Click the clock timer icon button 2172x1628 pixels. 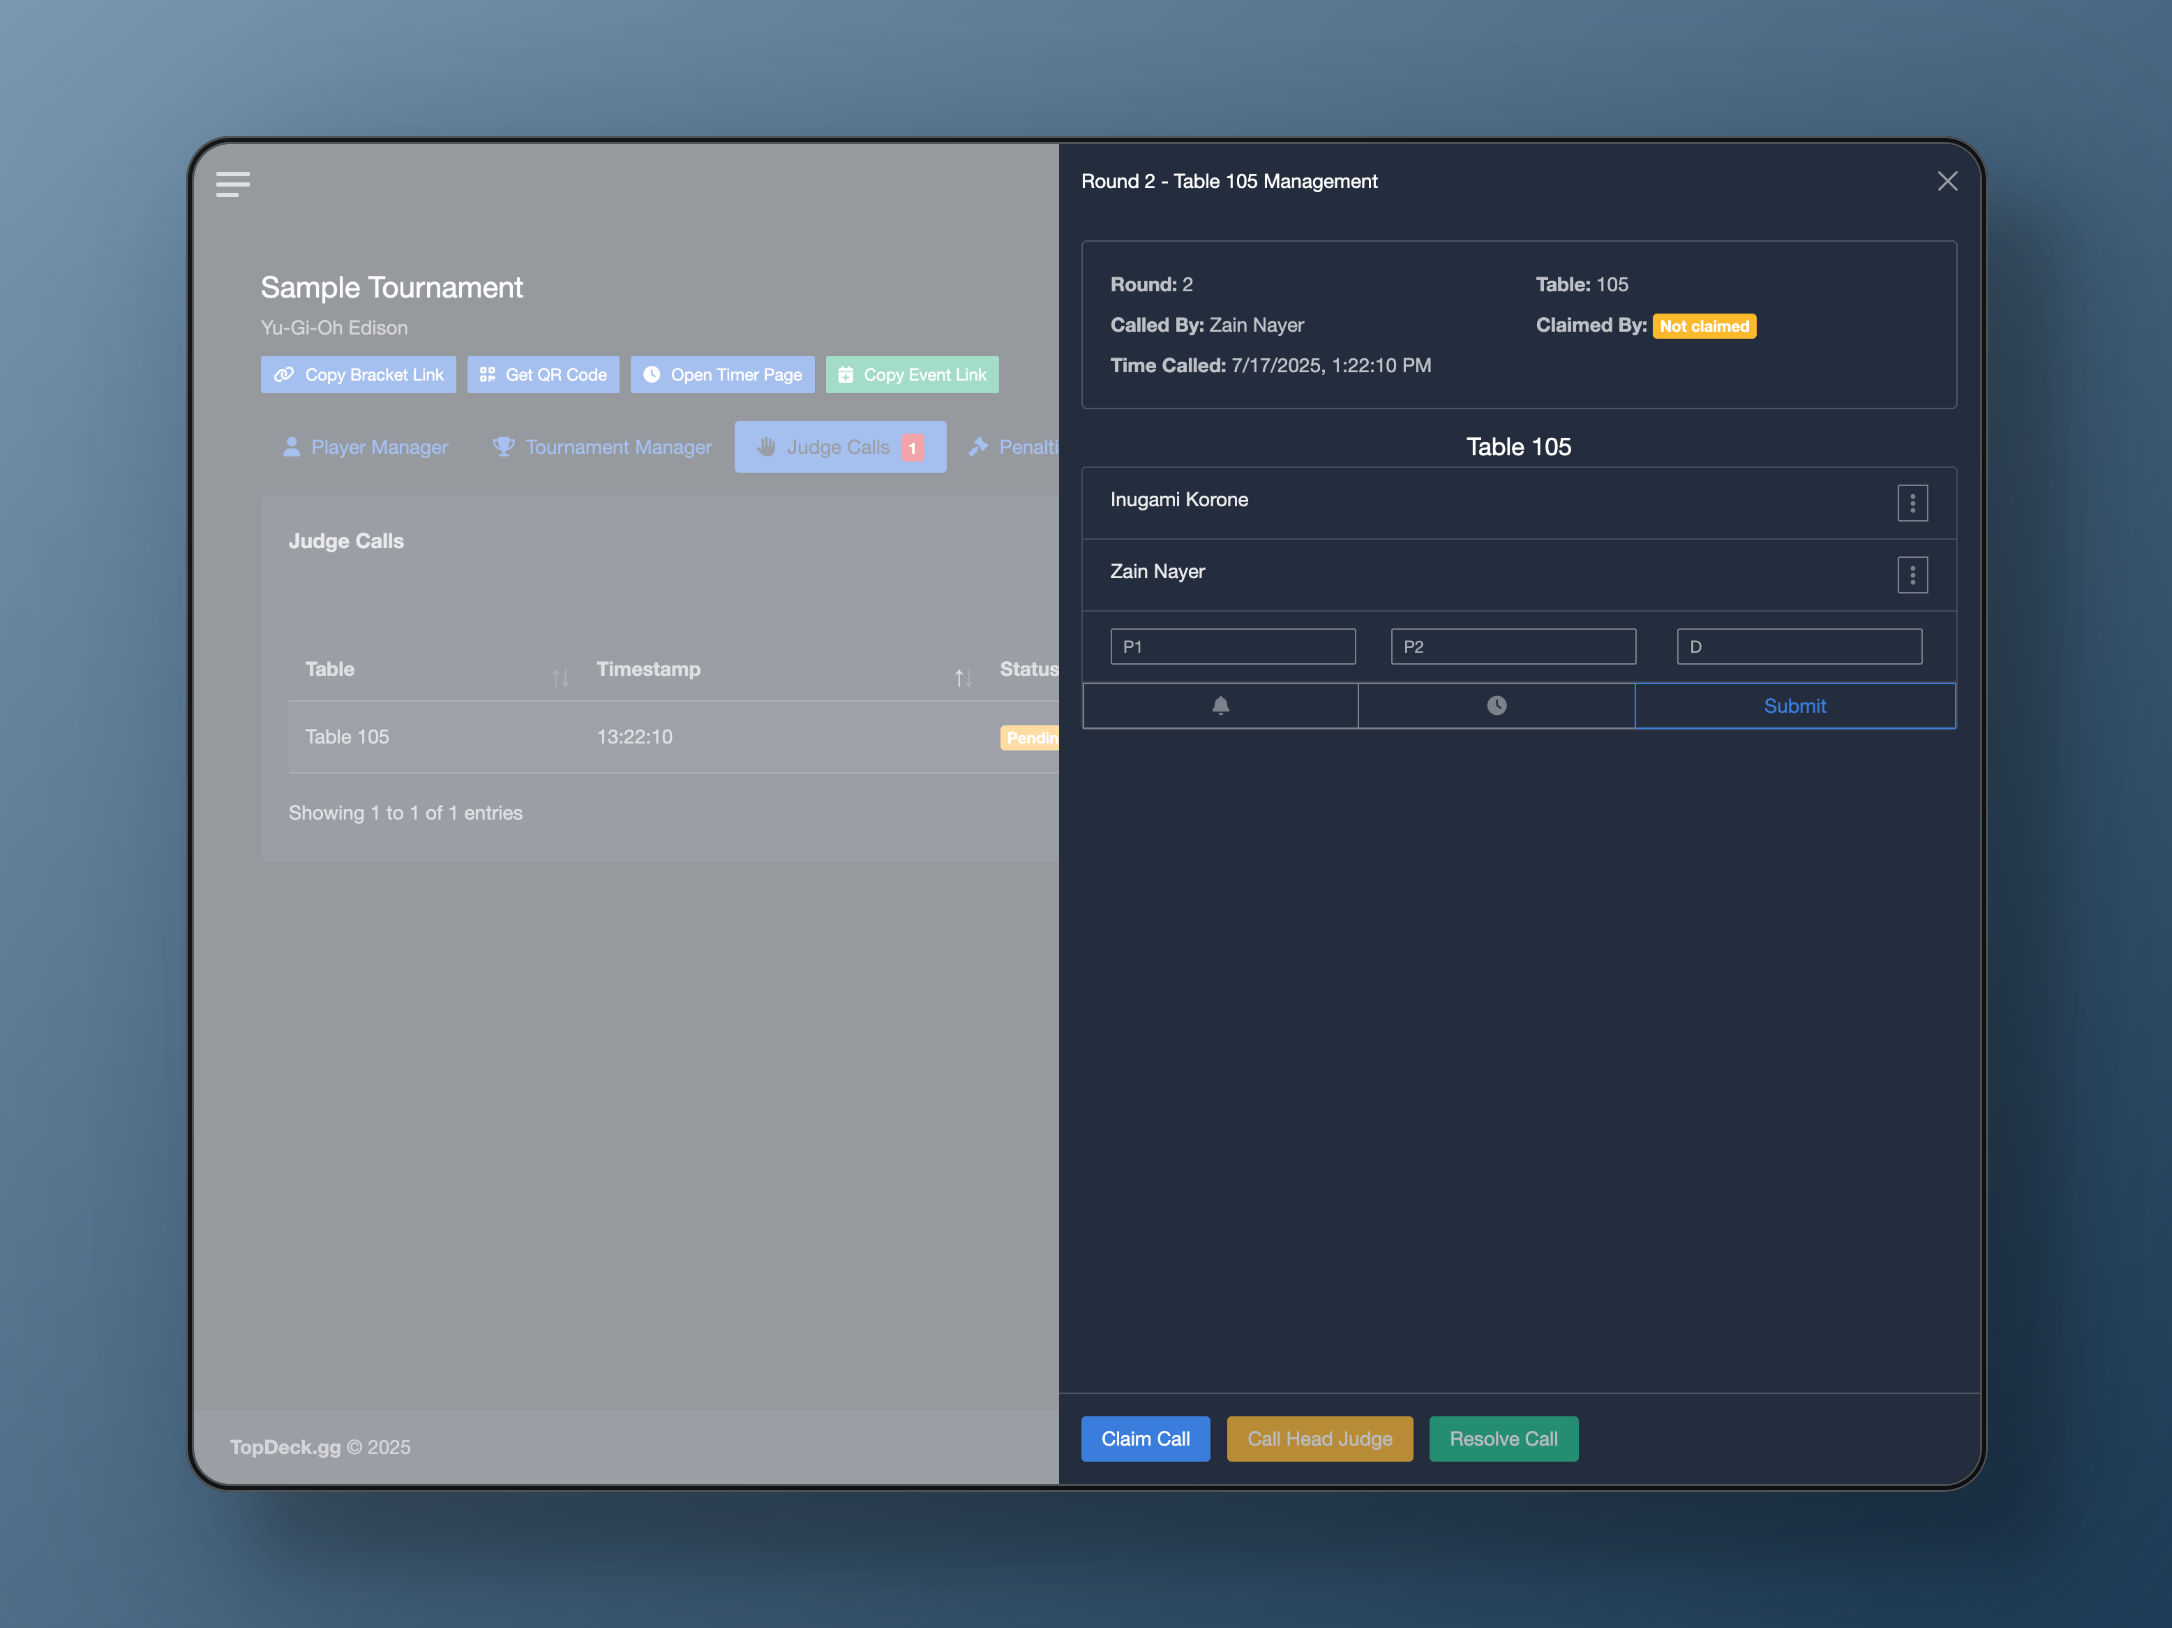pos(1496,706)
